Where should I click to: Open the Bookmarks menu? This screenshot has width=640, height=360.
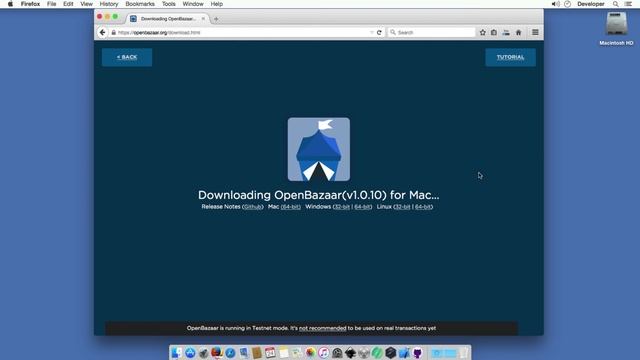pyautogui.click(x=140, y=4)
